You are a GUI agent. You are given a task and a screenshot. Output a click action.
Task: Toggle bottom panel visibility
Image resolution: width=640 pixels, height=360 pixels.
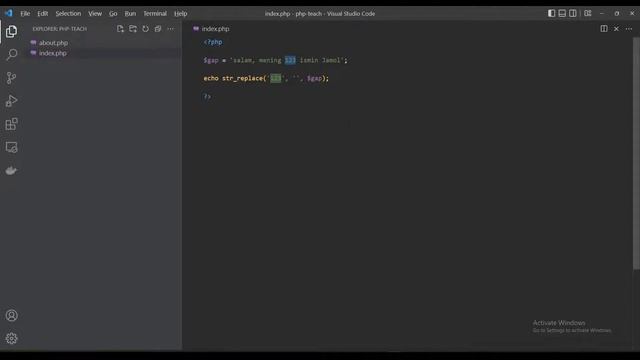click(x=562, y=13)
